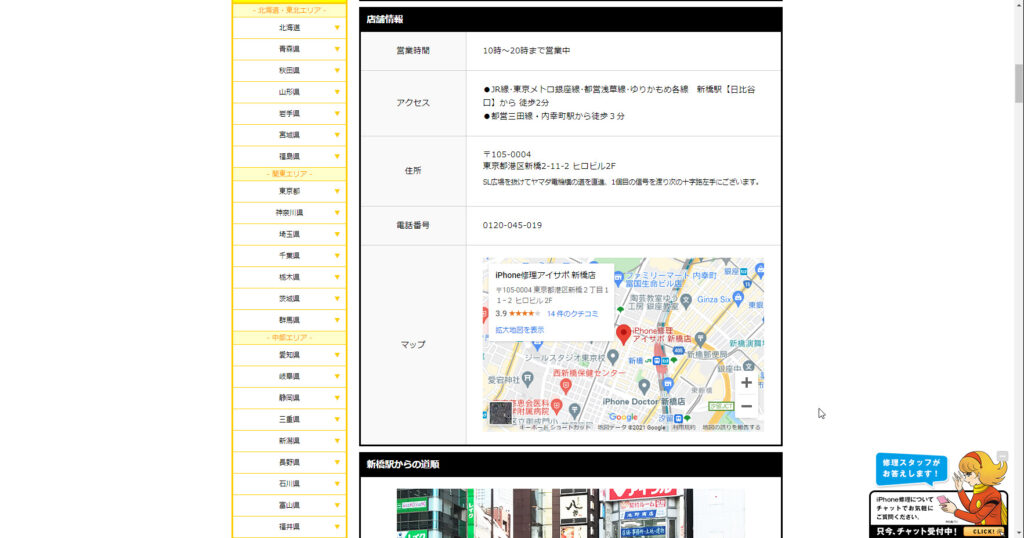Click the phone number 0120-045-019
Image resolution: width=1024 pixels, height=538 pixels.
(512, 225)
